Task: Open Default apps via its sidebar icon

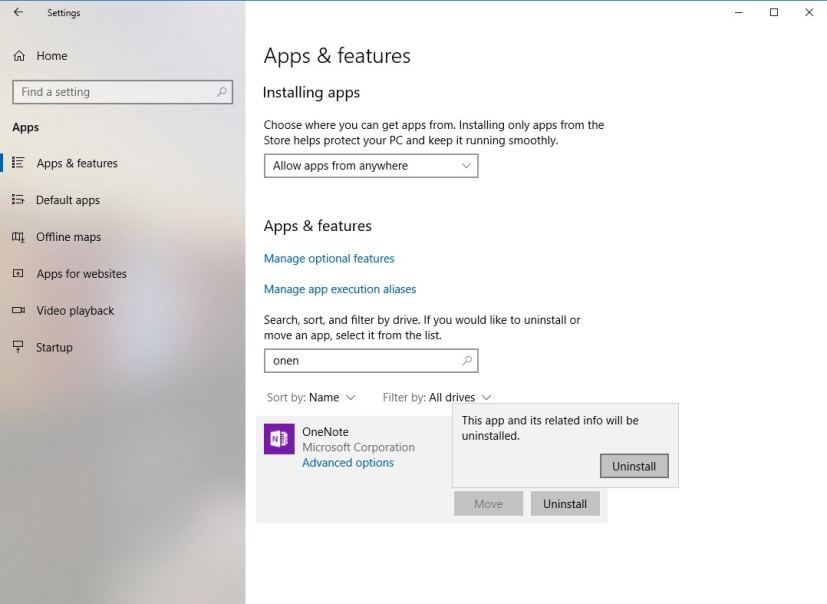Action: (x=20, y=200)
